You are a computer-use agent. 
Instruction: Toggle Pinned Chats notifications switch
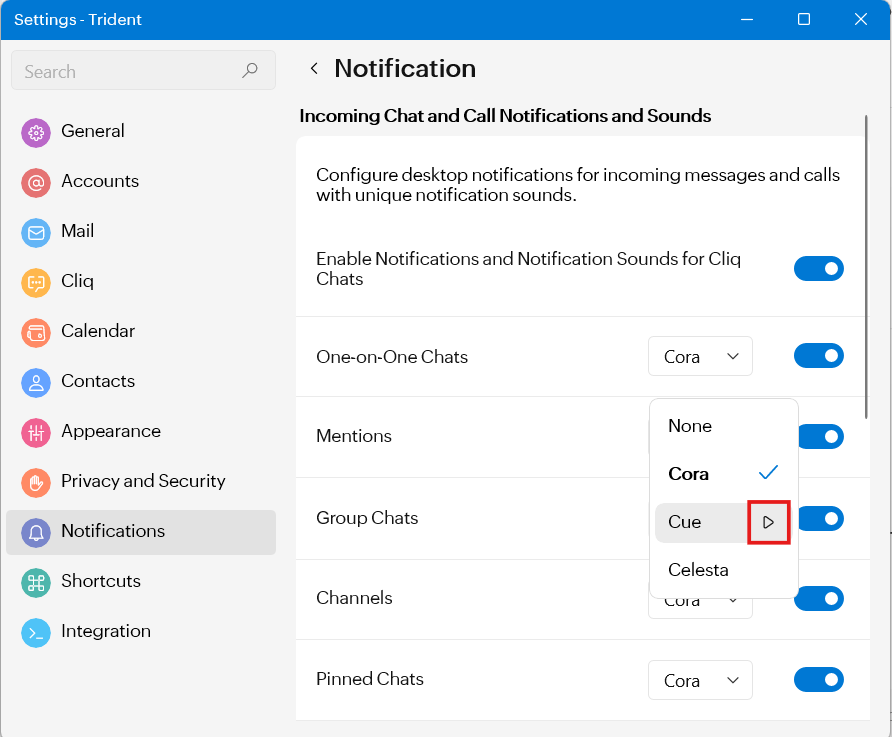pos(818,680)
